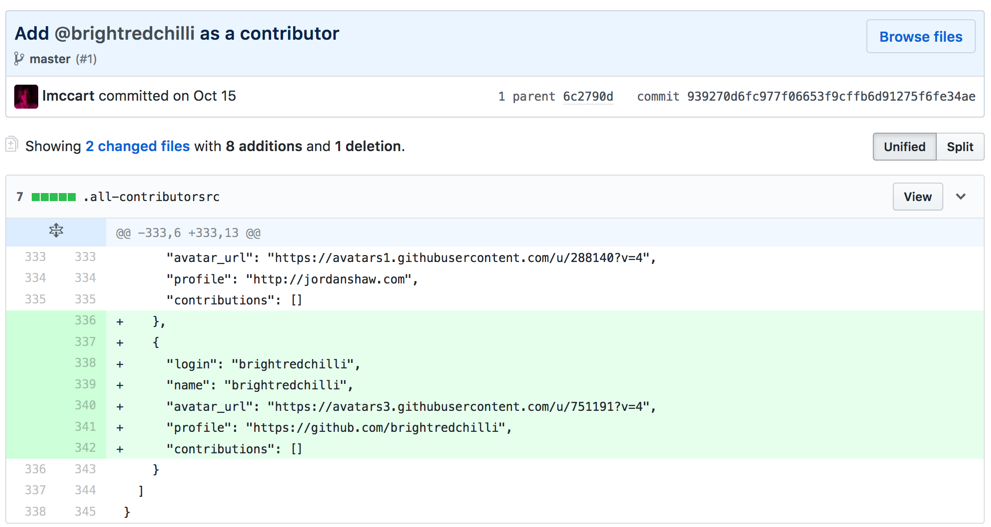The width and height of the screenshot is (991, 527).
Task: Select new line number 336
Action: (x=85, y=320)
